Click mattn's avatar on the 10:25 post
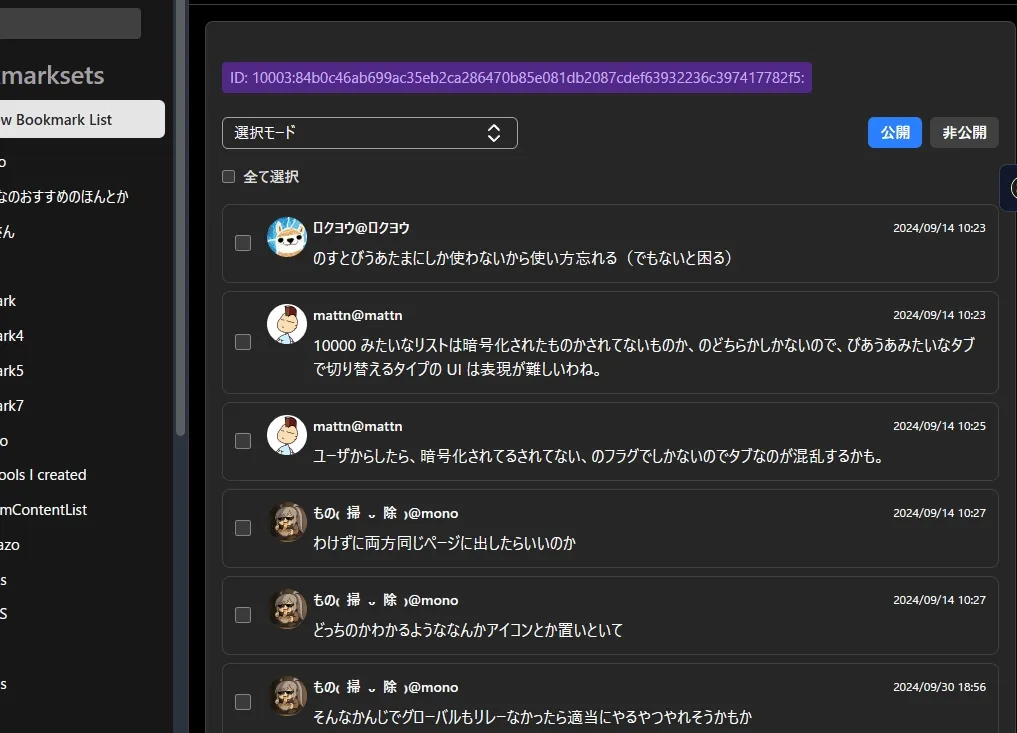Image resolution: width=1017 pixels, height=733 pixels. tap(287, 436)
